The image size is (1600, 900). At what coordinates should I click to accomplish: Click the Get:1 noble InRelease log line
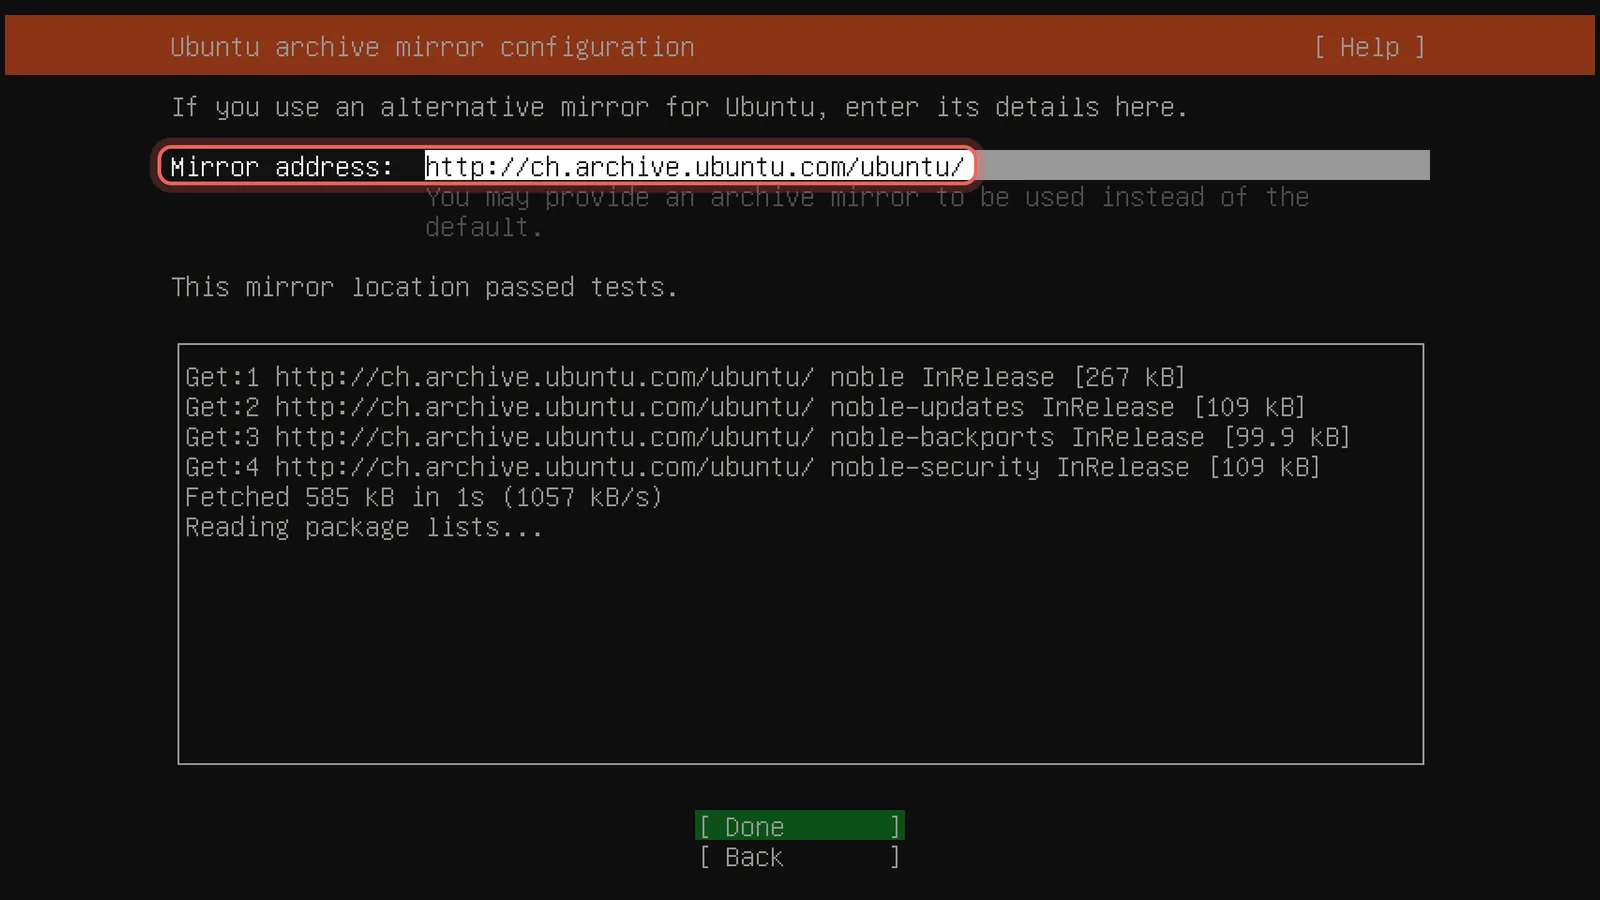pyautogui.click(x=685, y=377)
